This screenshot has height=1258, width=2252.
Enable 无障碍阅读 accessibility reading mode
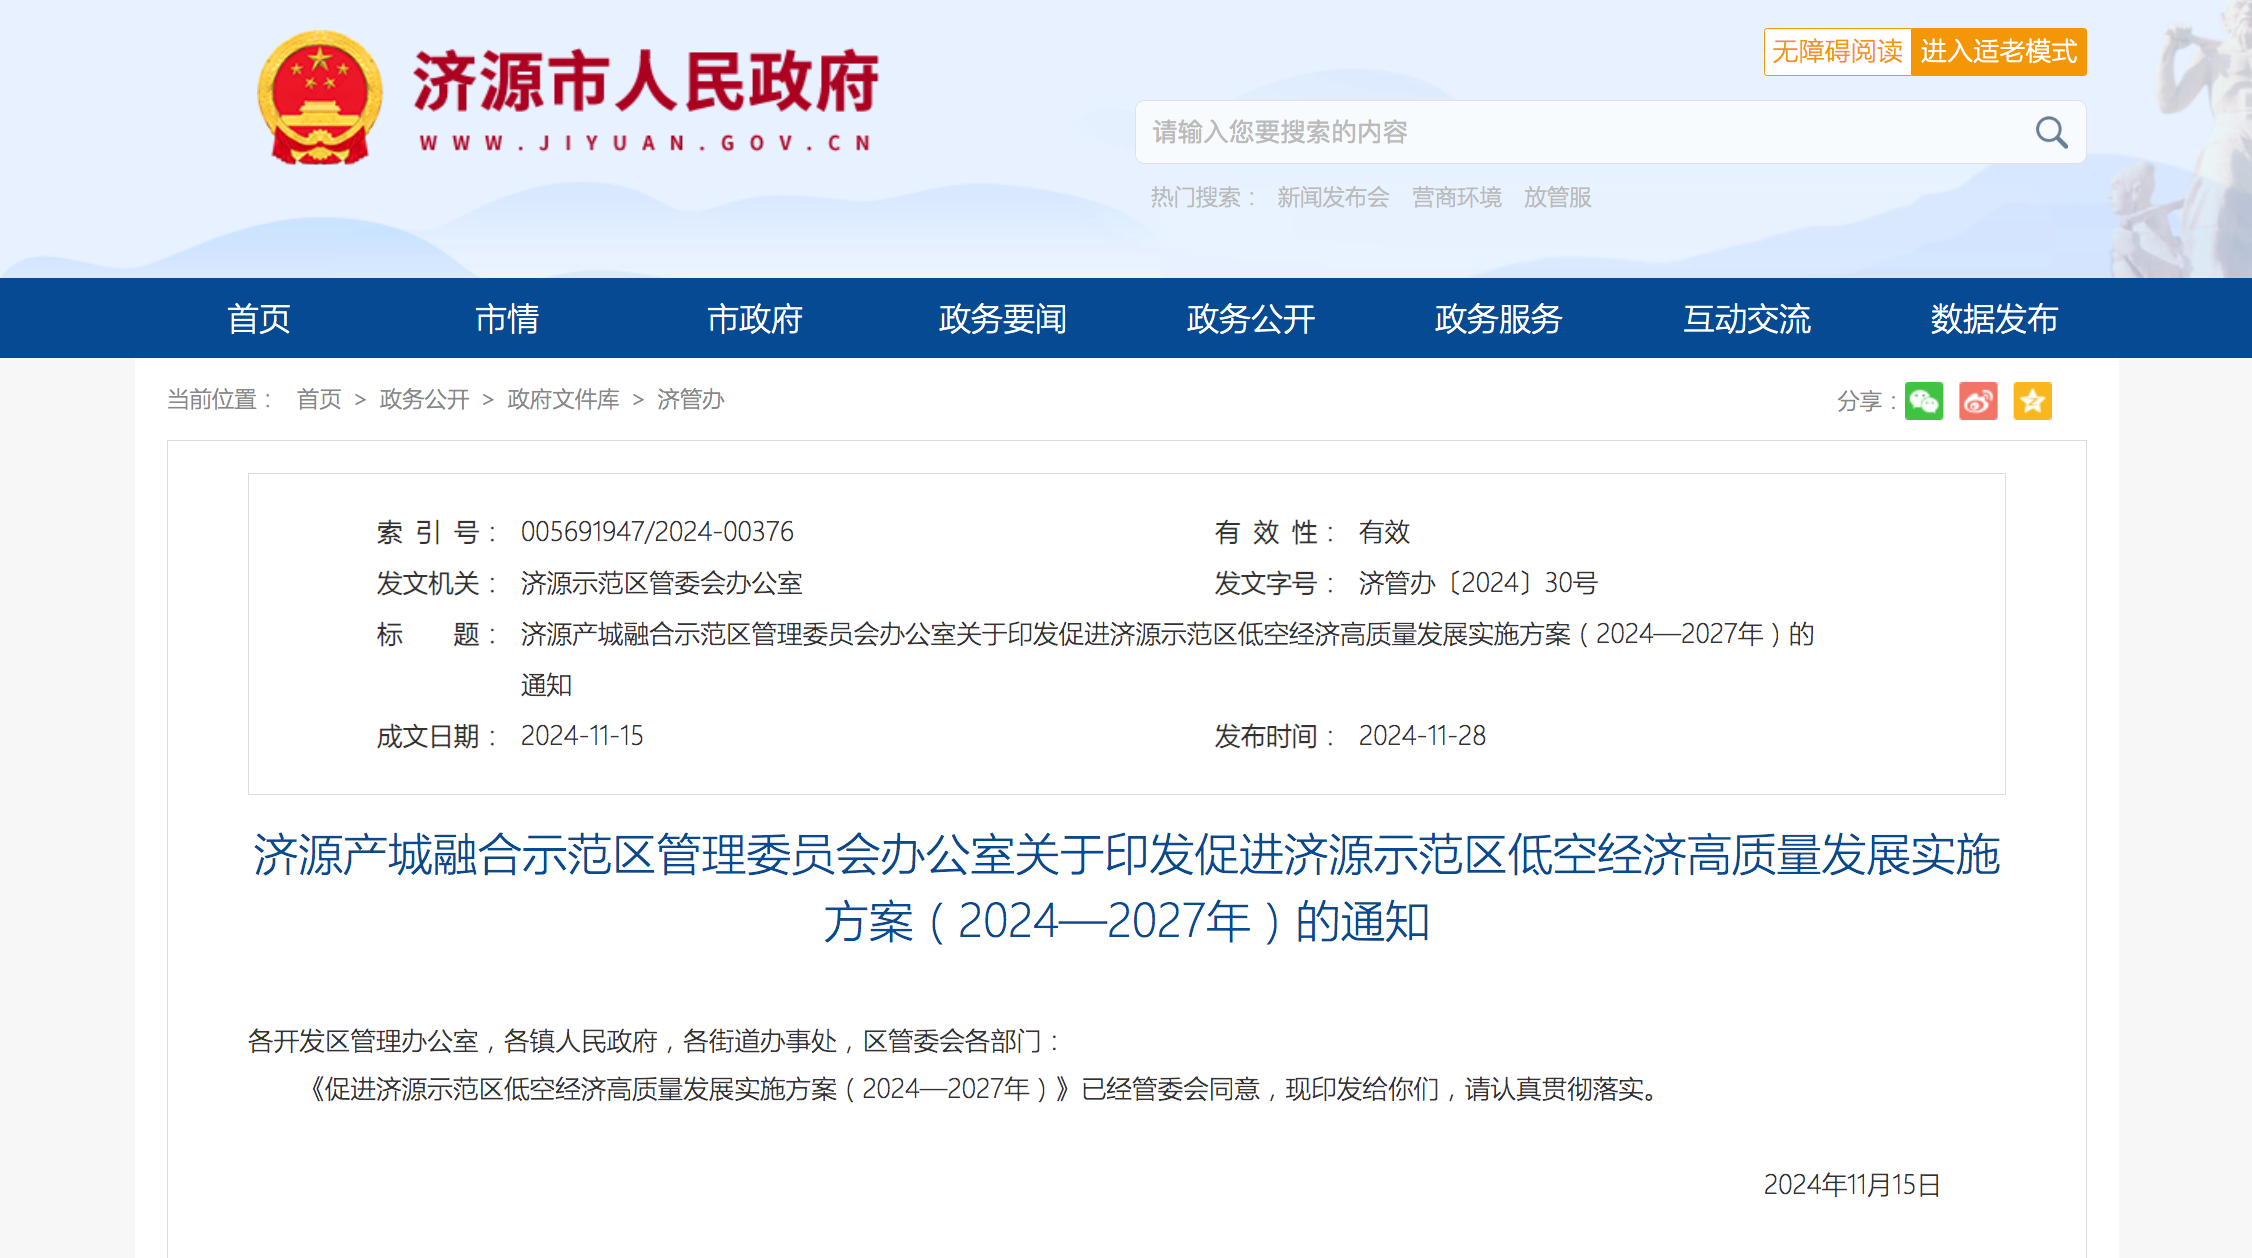[1837, 52]
